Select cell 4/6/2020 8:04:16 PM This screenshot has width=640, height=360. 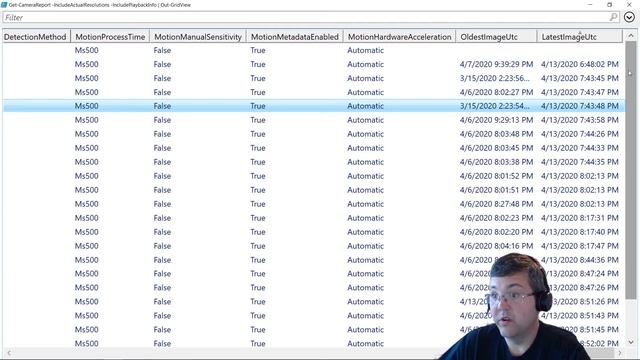(496, 246)
